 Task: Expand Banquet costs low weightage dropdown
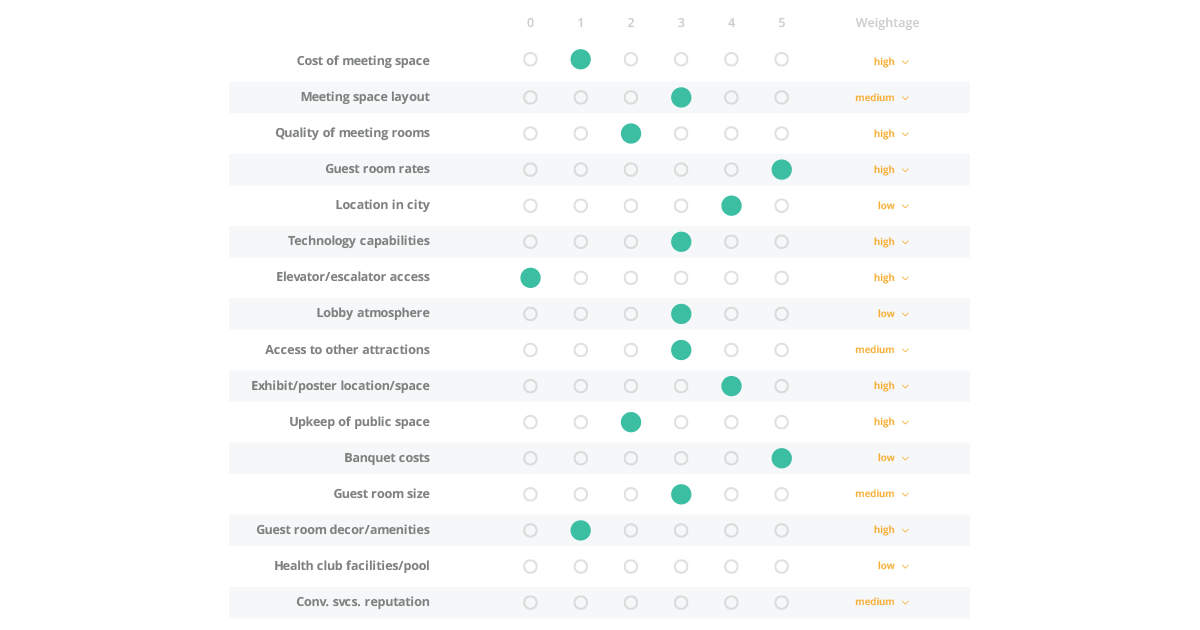[890, 457]
